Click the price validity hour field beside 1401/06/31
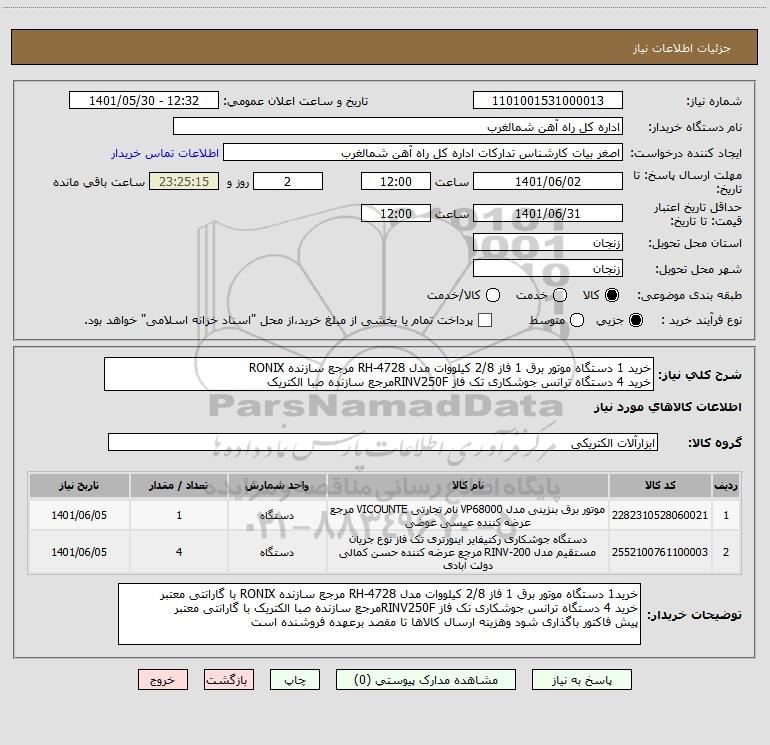This screenshot has width=770, height=745. pos(396,213)
